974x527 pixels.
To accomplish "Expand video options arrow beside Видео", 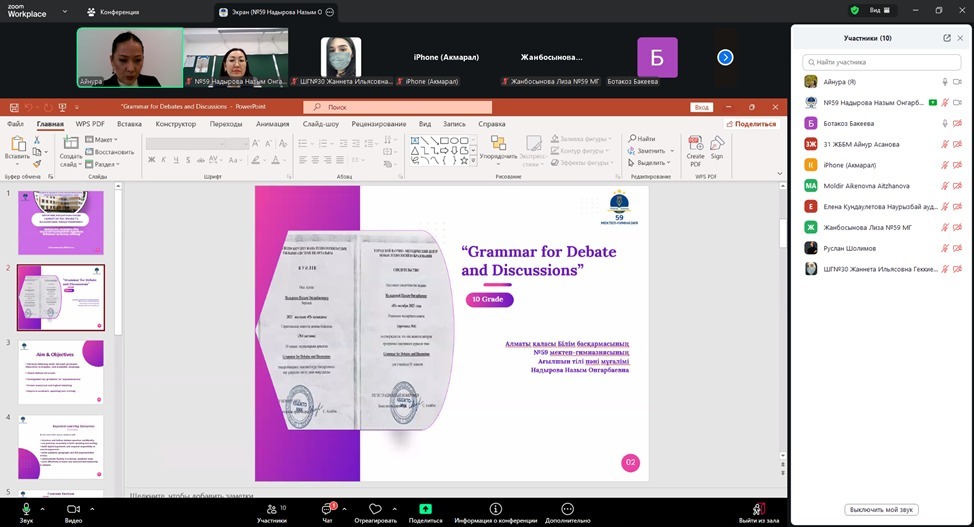I will (x=92, y=507).
